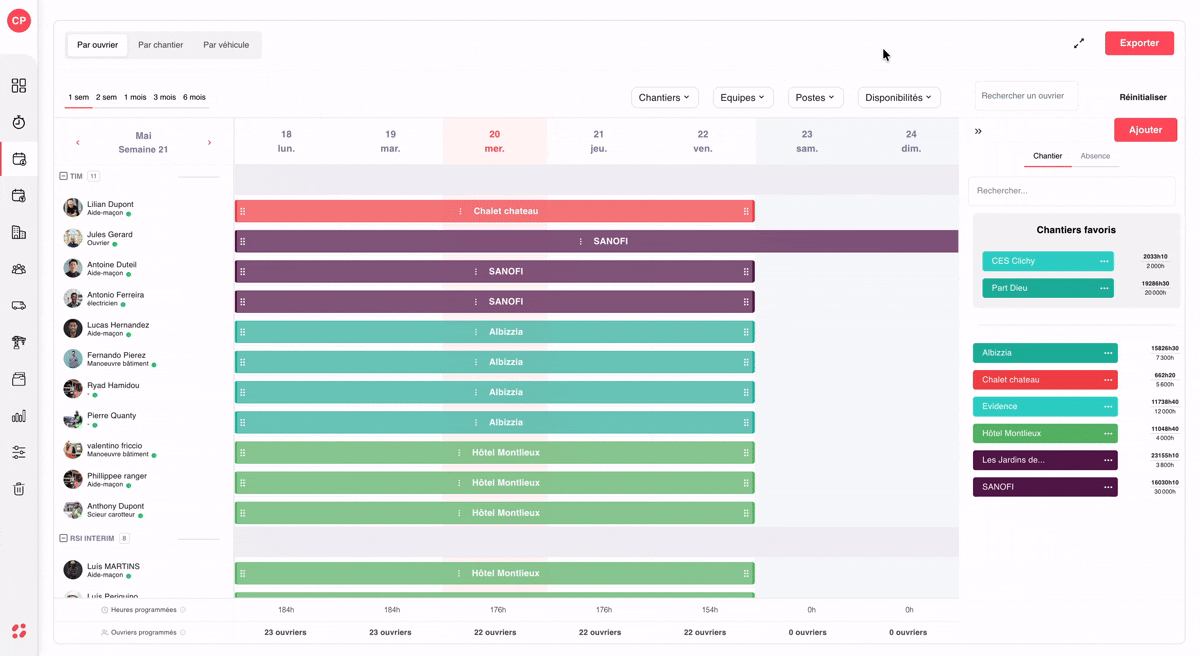Image resolution: width=1200 pixels, height=656 pixels.
Task: Open three-dots menu on CES Clichy card
Action: pyautogui.click(x=1104, y=261)
